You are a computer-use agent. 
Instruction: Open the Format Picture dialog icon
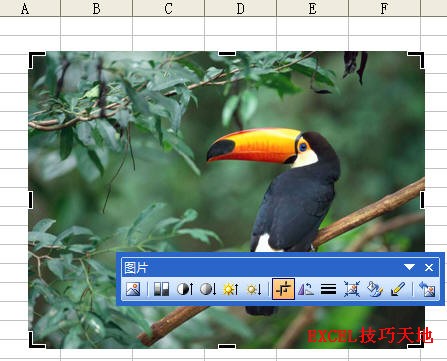tap(375, 289)
